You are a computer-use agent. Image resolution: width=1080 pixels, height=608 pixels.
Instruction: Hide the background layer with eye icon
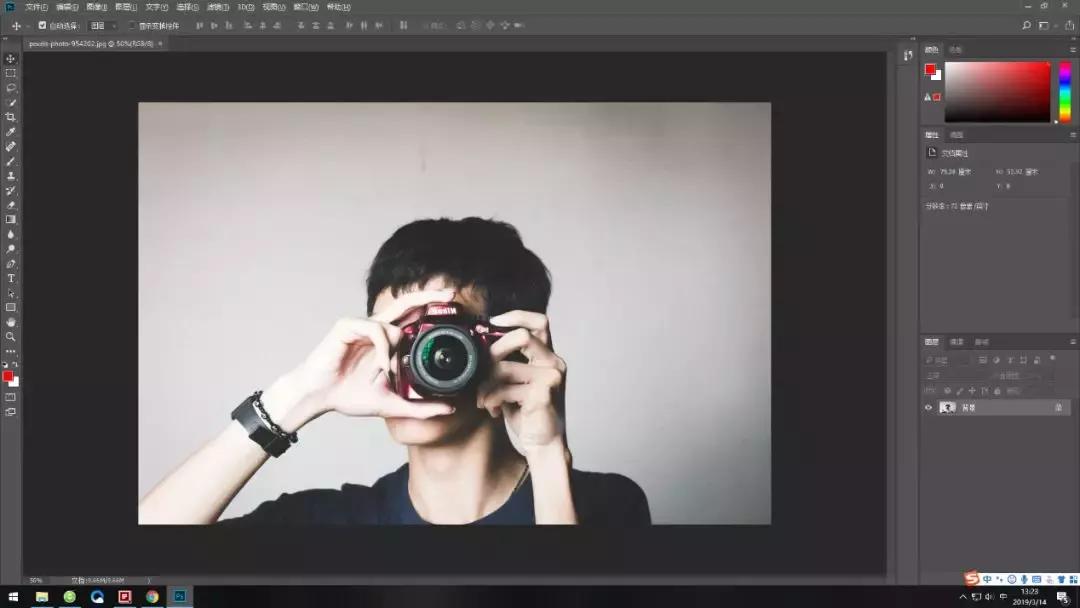928,408
